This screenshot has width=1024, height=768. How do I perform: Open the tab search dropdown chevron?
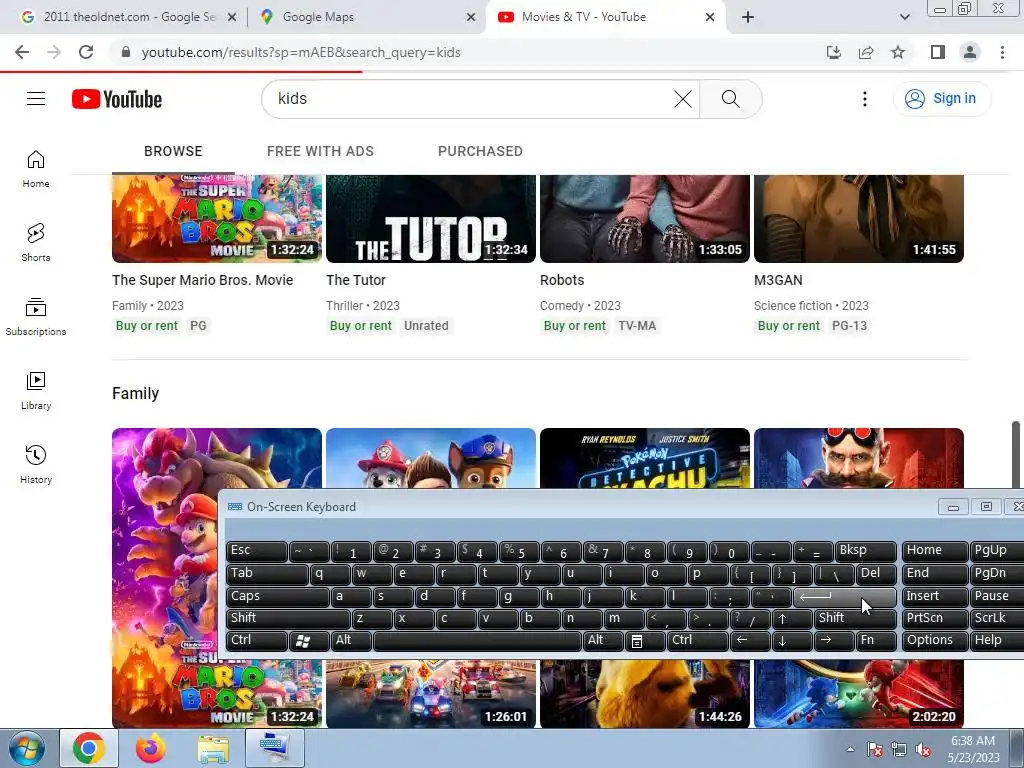(904, 17)
